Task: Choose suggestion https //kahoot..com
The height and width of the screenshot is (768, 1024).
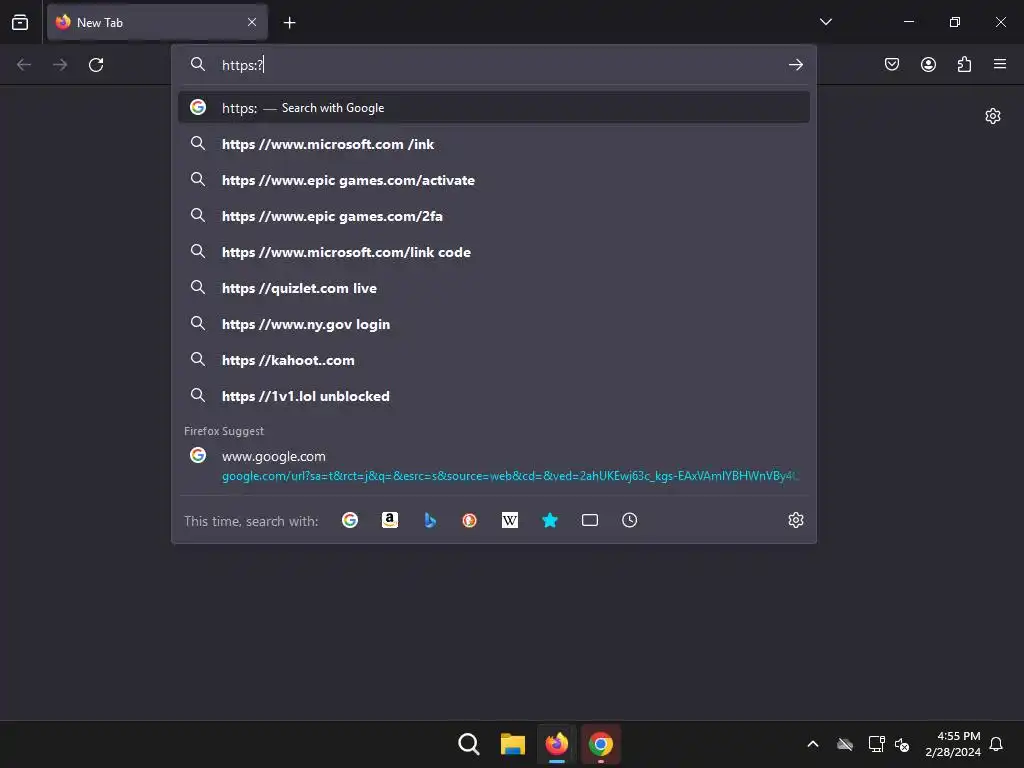Action: (x=494, y=360)
